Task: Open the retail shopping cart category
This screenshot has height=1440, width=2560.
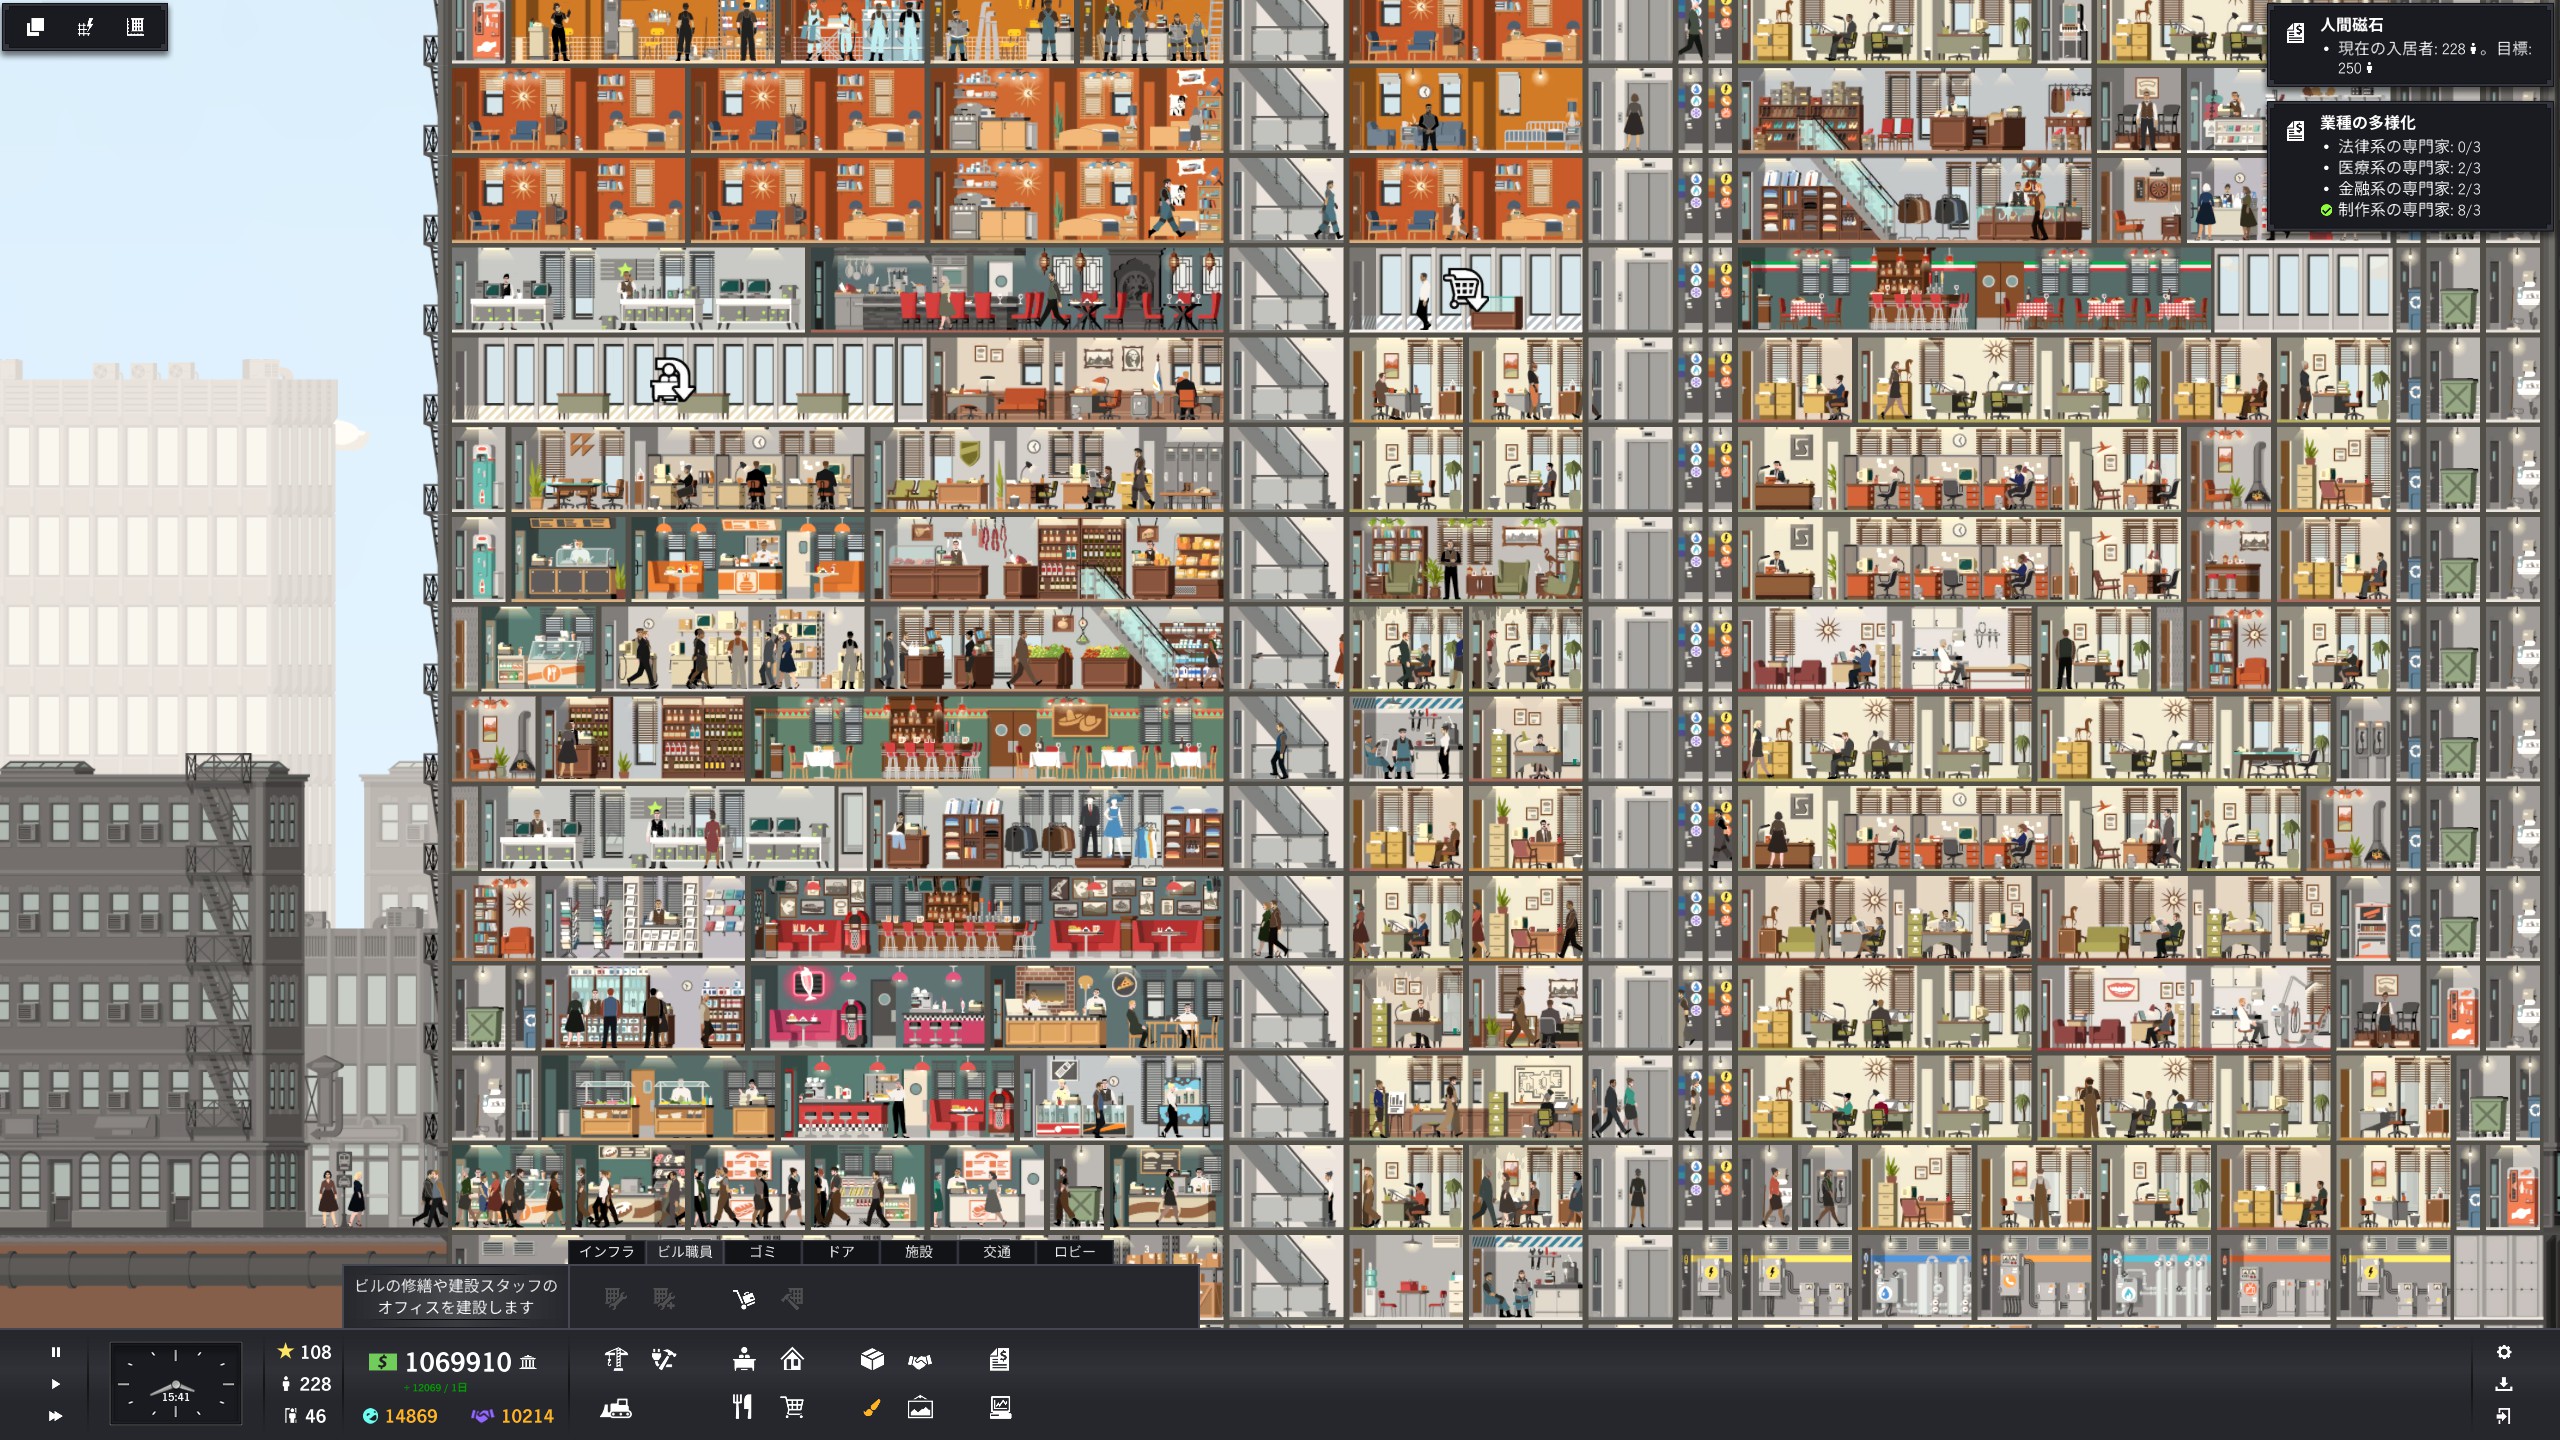Action: 793,1408
